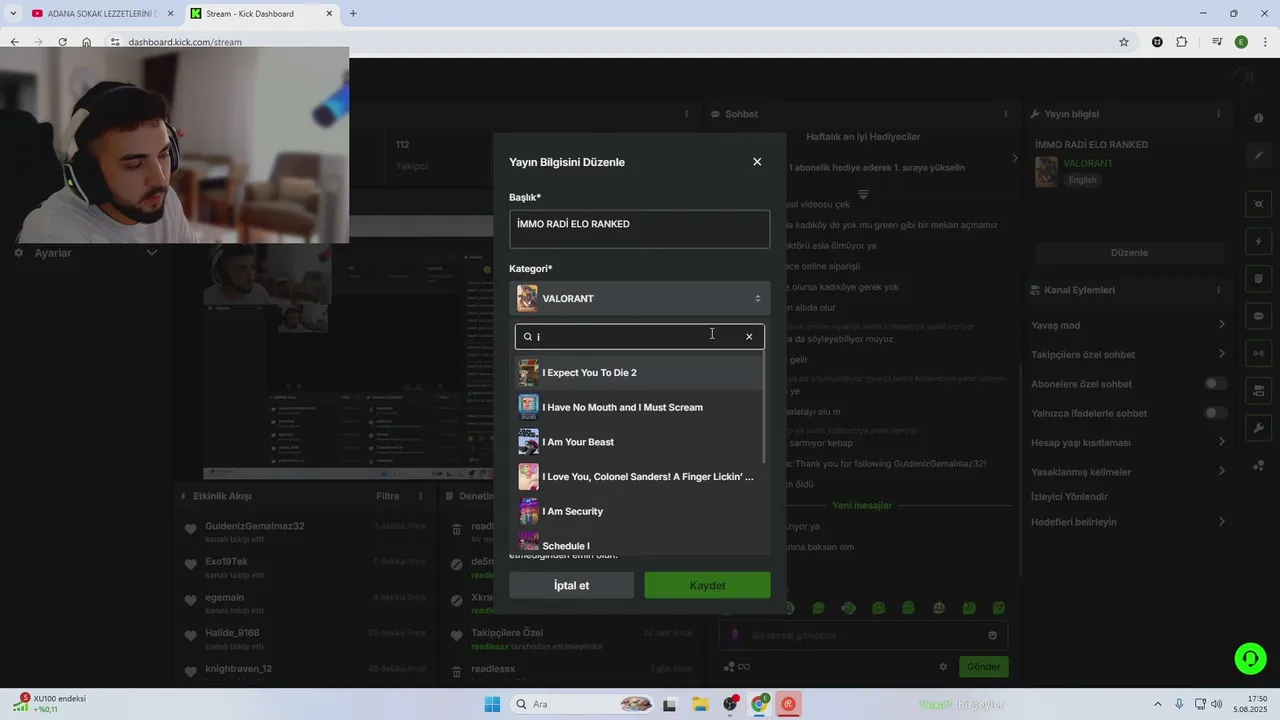Select I Am Your Beast category
Viewport: 1280px width, 720px height.
point(639,442)
